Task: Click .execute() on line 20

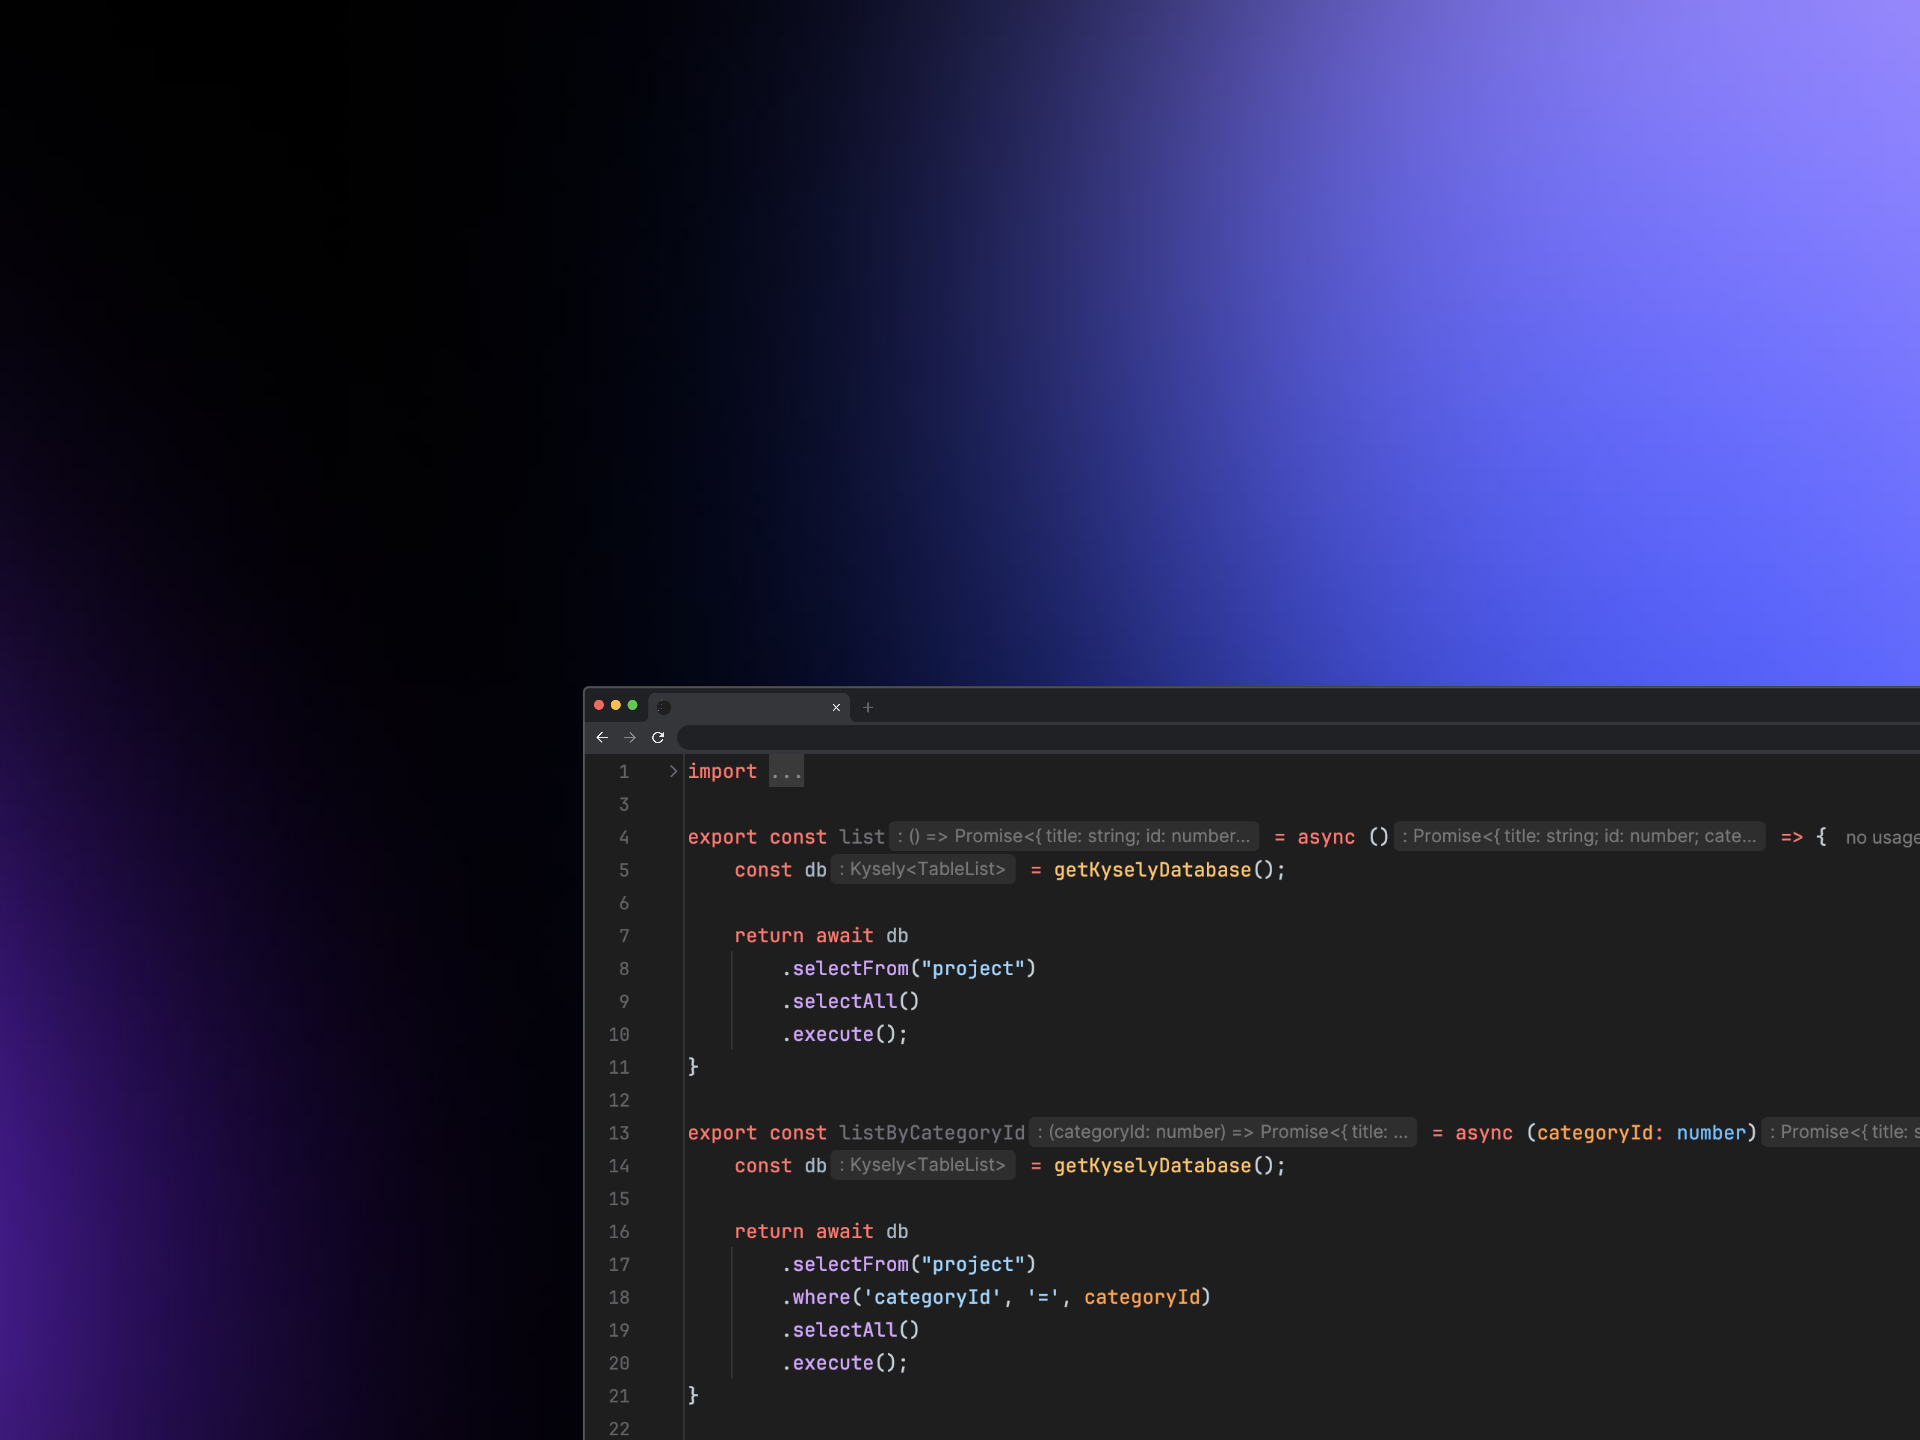Action: point(845,1363)
